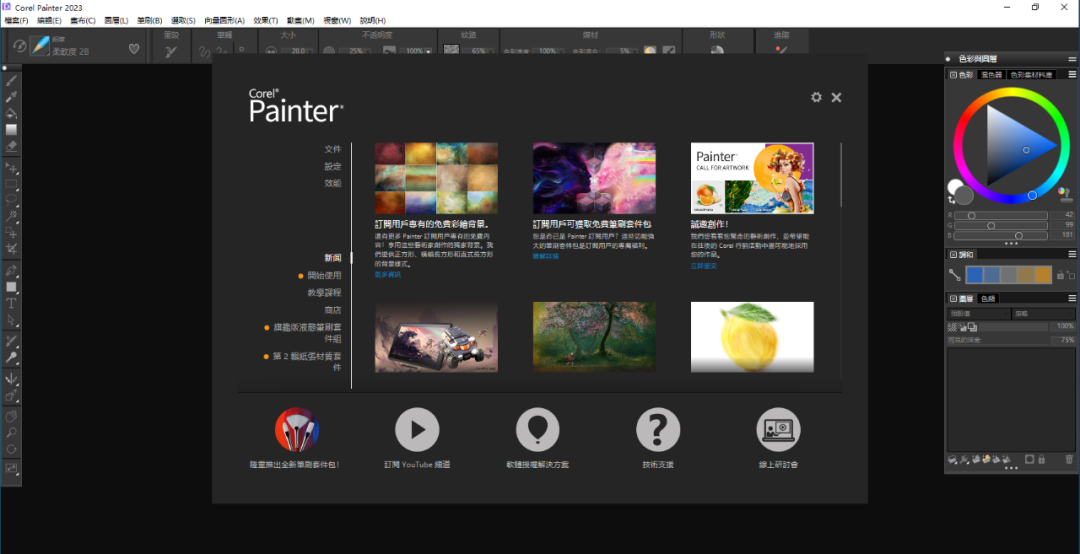Open the composite depth dropdown
1080x554 pixels.
tap(1043, 314)
